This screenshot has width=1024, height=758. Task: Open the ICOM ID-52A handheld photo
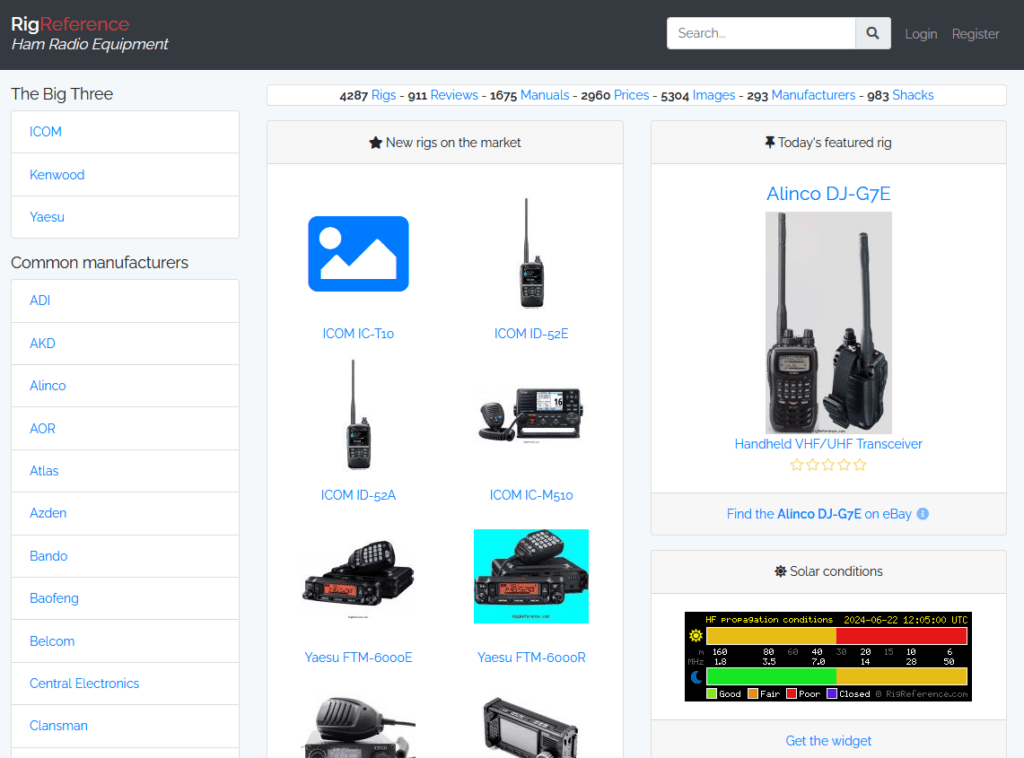(359, 415)
